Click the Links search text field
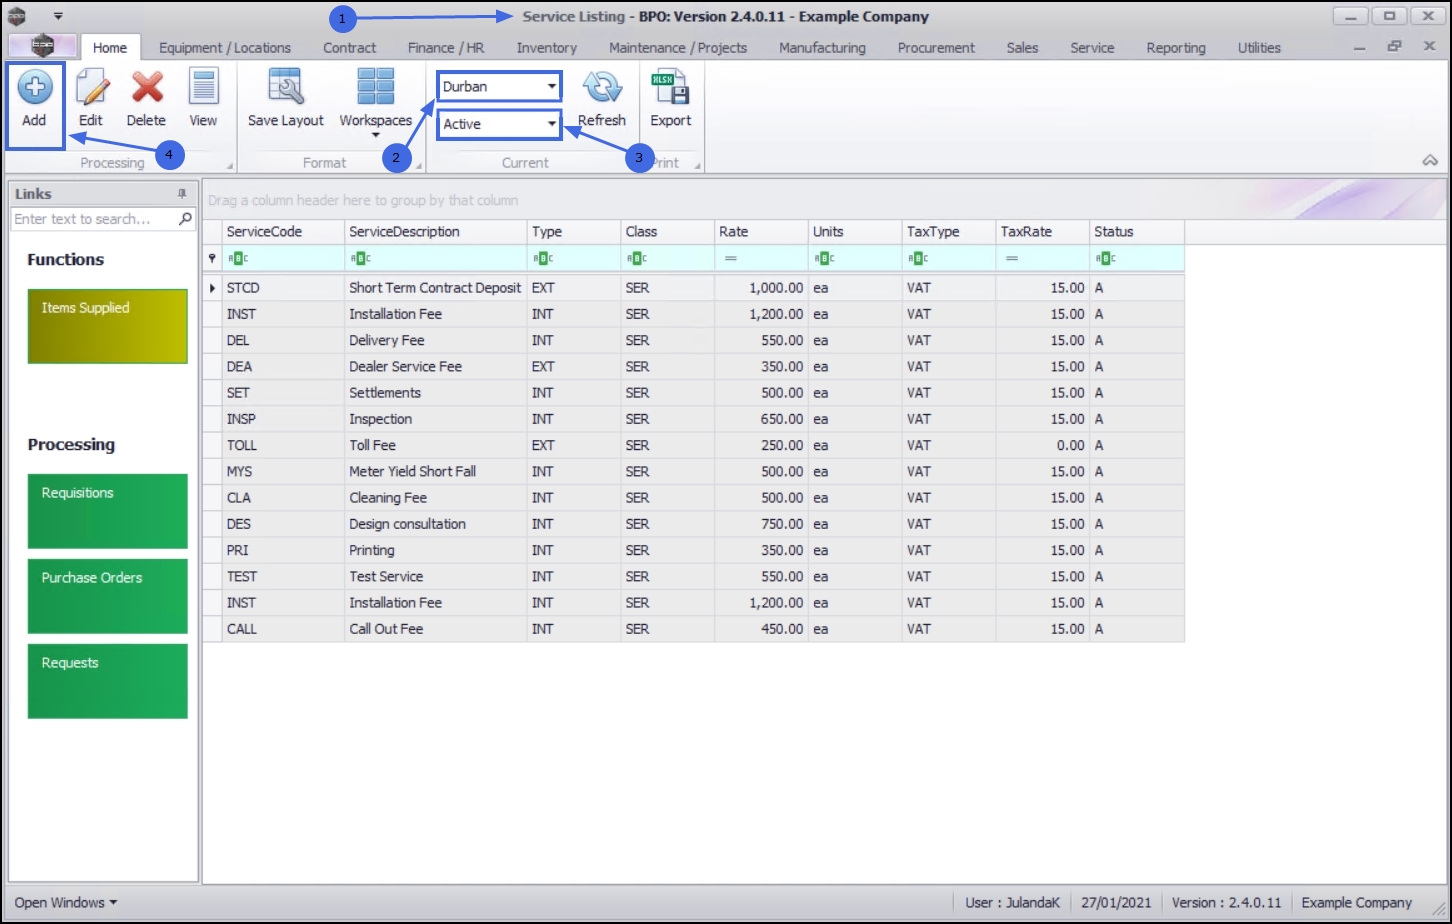 (x=95, y=219)
